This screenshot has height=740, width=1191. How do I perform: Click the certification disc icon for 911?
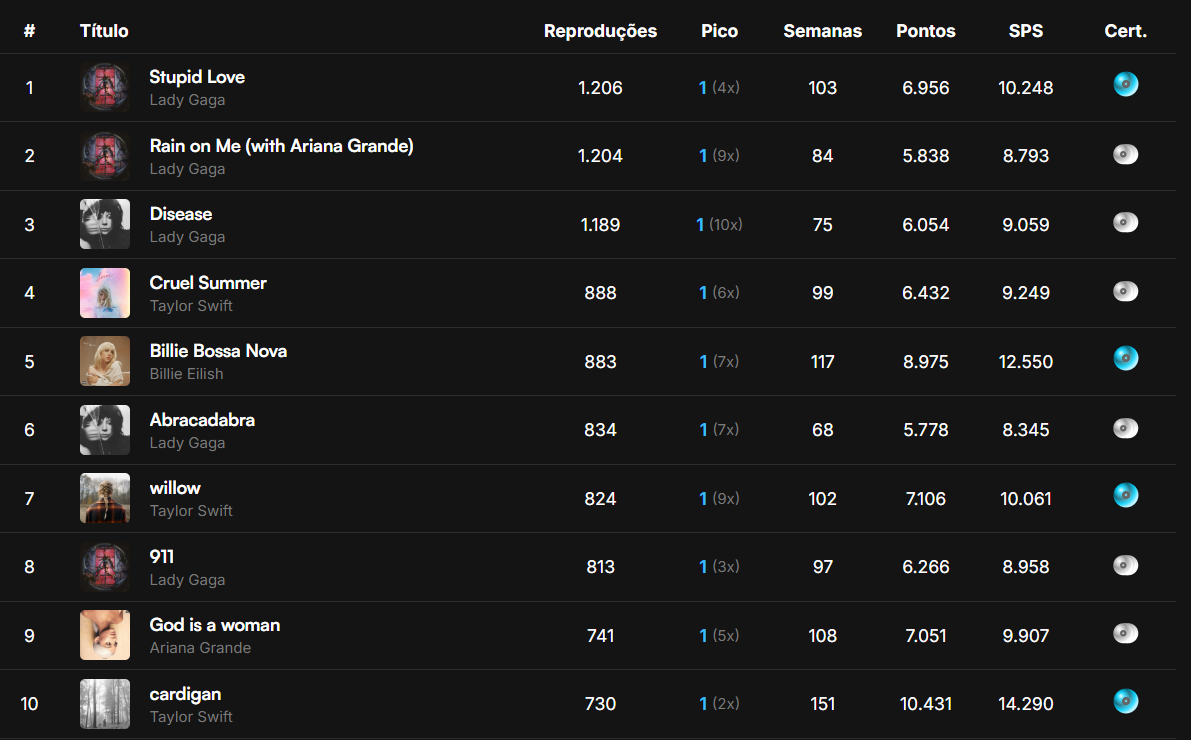point(1126,565)
